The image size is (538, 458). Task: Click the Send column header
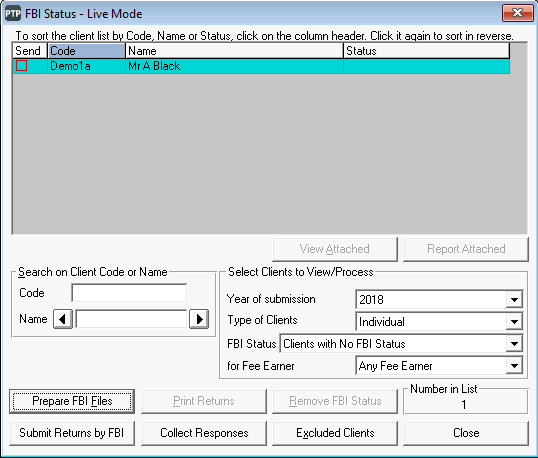tap(30, 51)
